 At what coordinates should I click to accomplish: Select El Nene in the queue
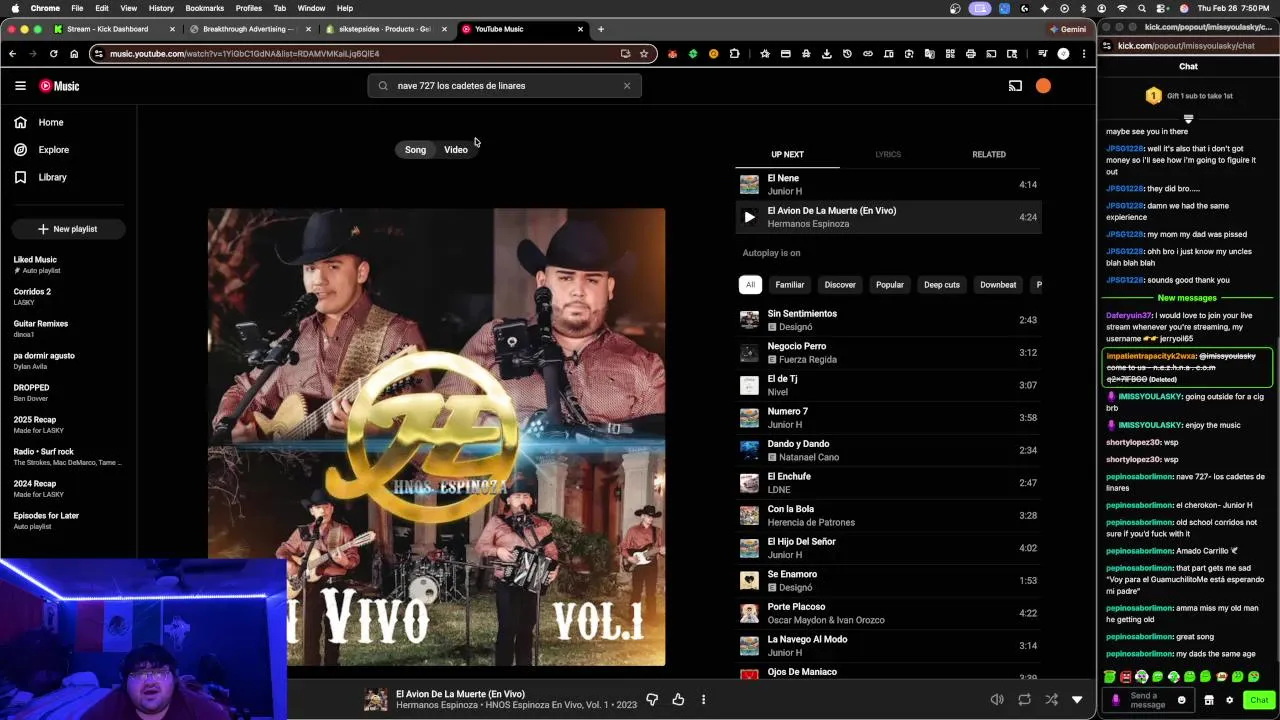[x=888, y=184]
